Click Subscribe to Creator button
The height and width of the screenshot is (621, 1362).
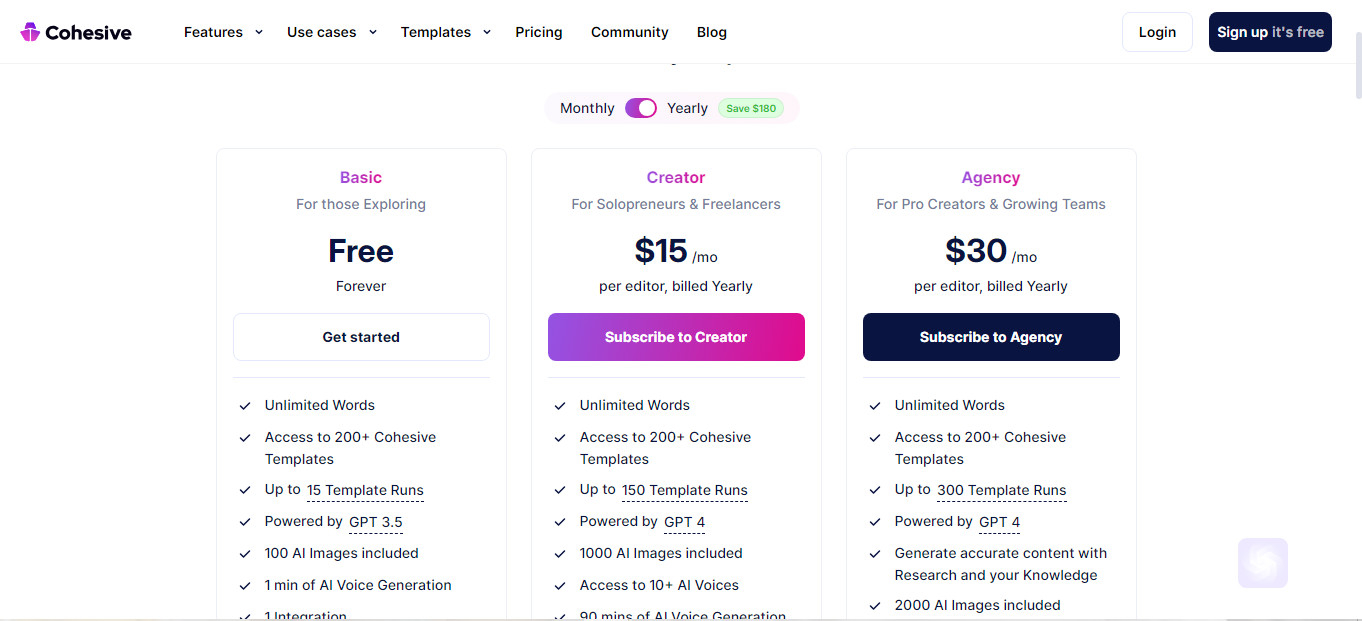tap(676, 337)
